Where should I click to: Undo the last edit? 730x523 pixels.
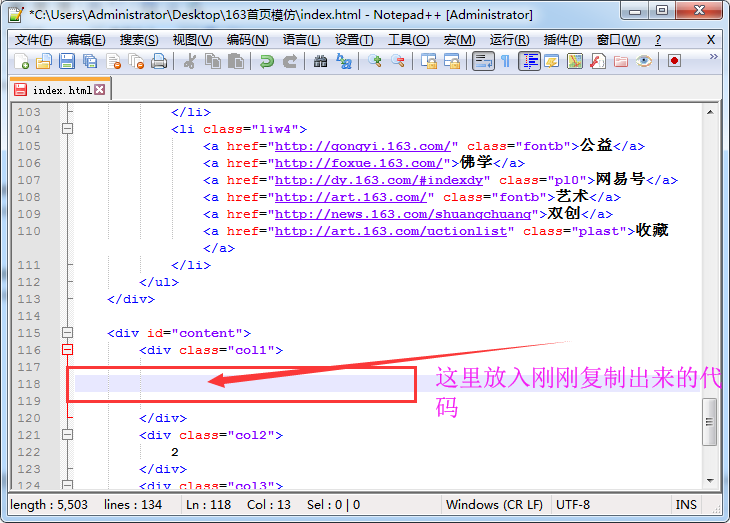coord(267,61)
